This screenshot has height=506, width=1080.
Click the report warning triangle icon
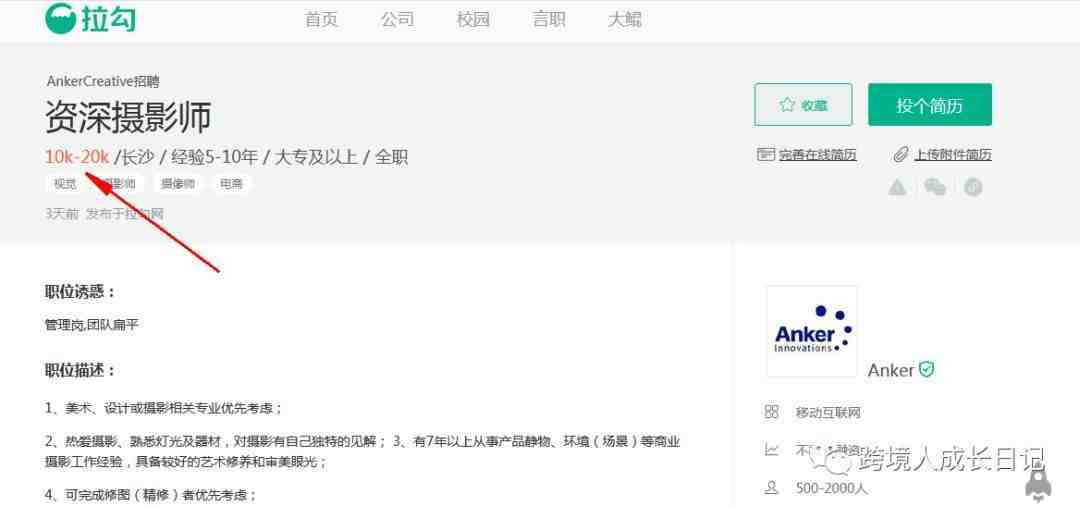897,187
